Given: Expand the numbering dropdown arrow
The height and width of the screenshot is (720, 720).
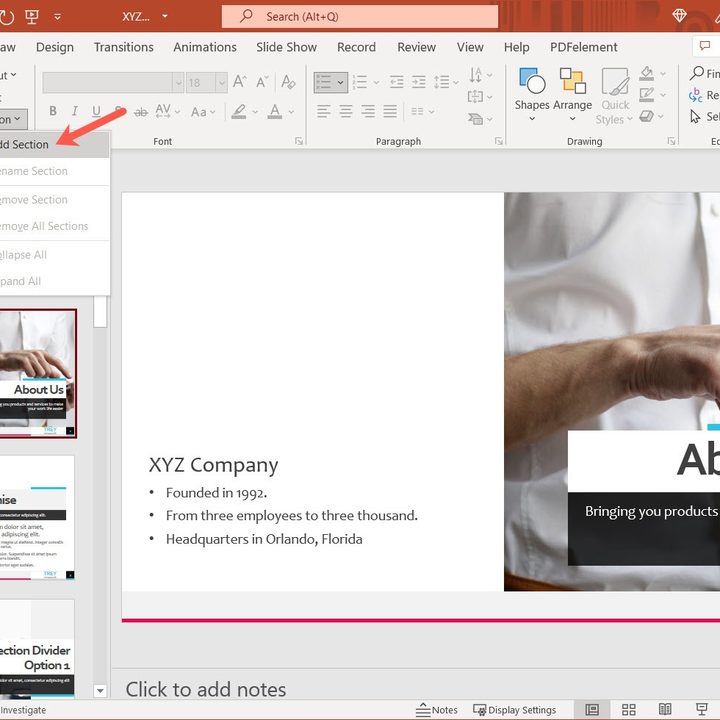Looking at the screenshot, I should tap(377, 83).
